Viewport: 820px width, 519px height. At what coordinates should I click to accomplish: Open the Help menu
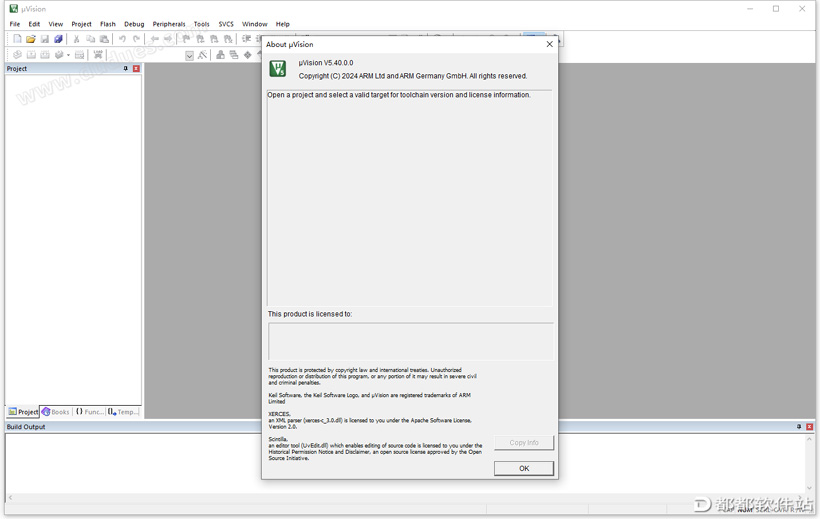coord(282,24)
